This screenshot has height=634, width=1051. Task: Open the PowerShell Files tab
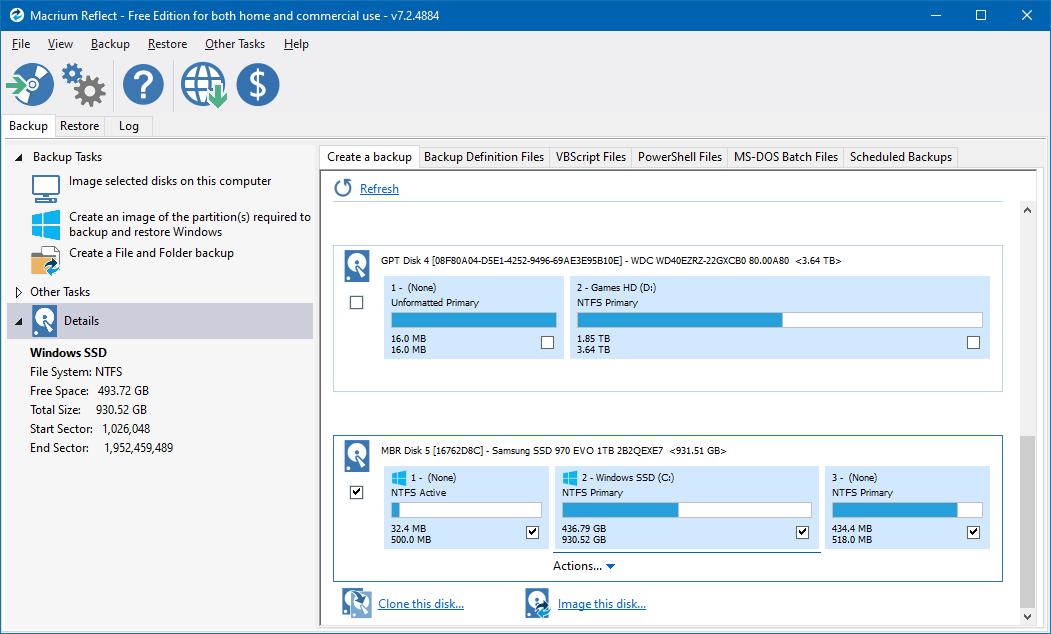tap(680, 157)
